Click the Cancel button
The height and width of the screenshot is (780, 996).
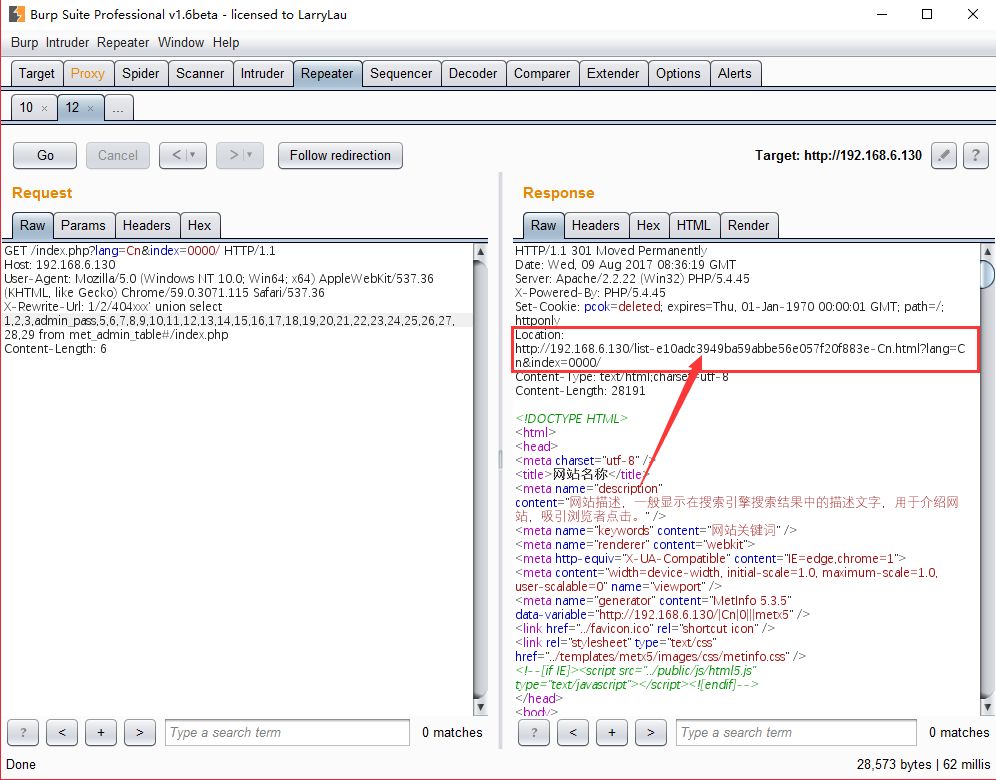click(118, 156)
